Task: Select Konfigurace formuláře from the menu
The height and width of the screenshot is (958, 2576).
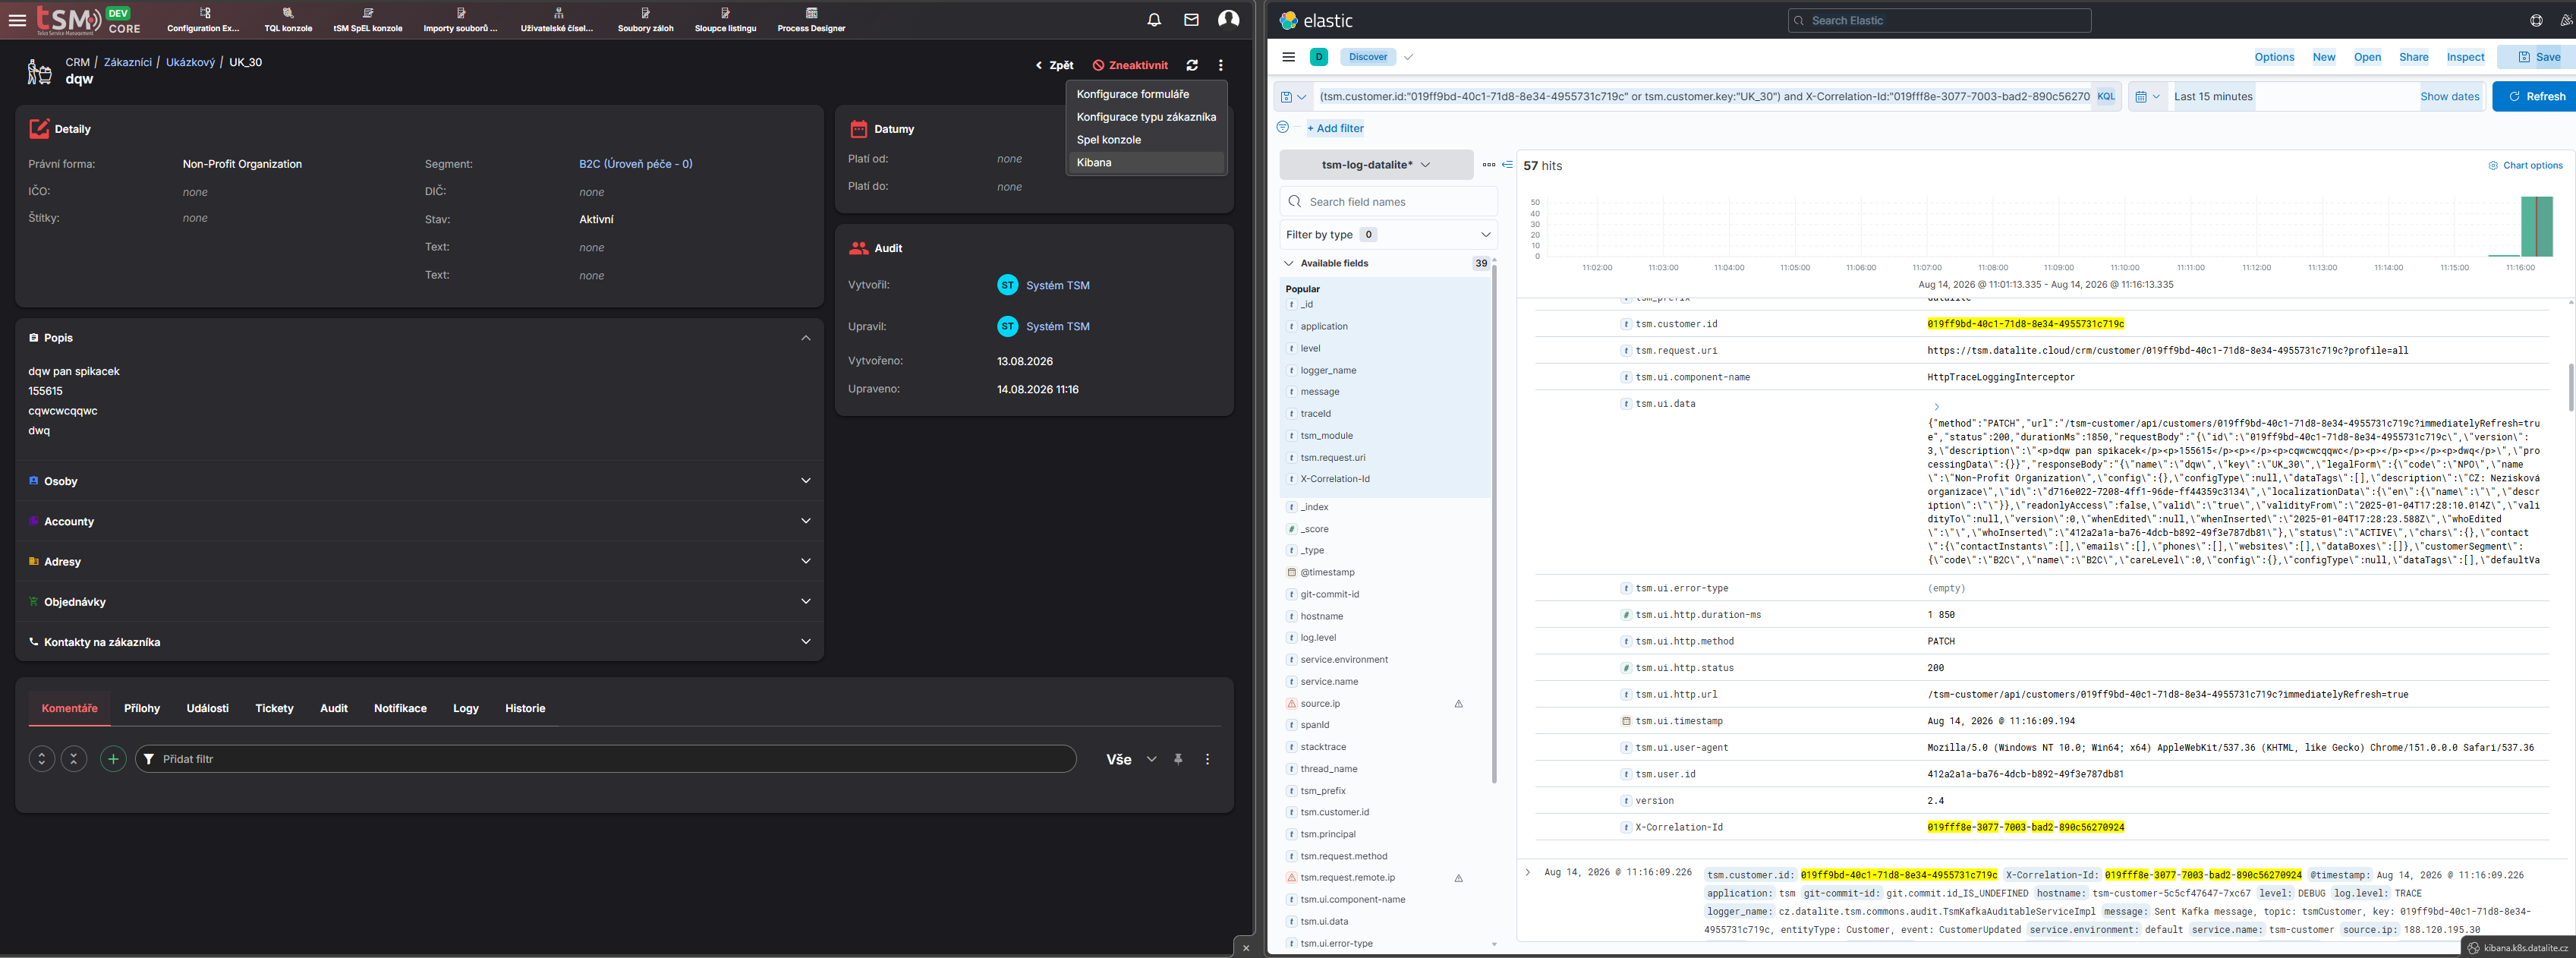Action: tap(1146, 94)
